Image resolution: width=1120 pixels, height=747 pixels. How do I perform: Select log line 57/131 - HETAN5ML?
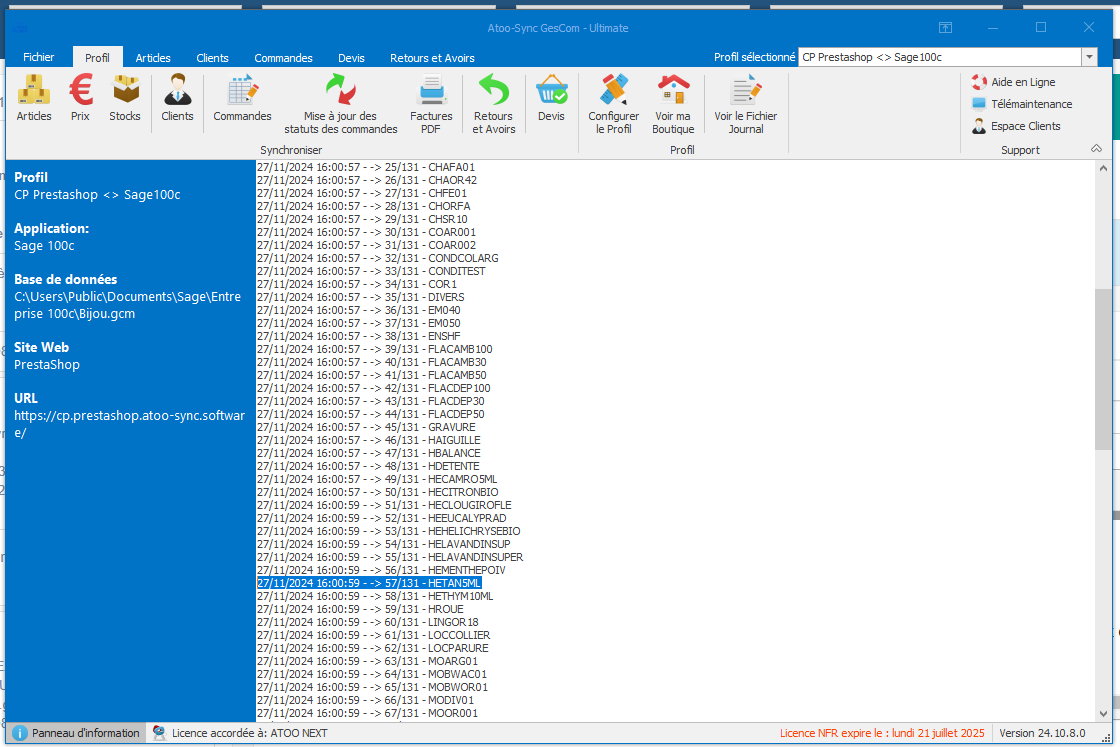pyautogui.click(x=369, y=583)
